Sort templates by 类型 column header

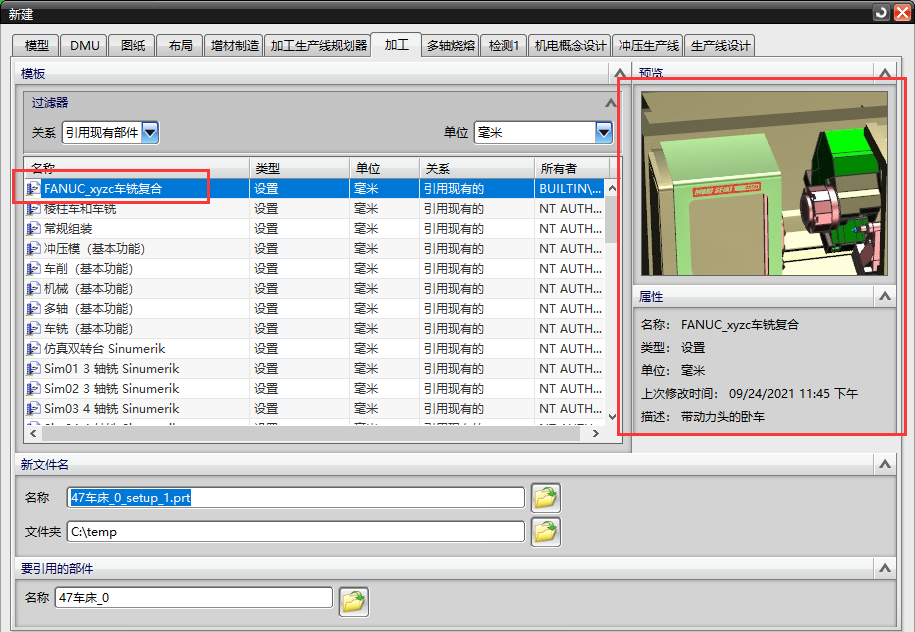pyautogui.click(x=299, y=169)
